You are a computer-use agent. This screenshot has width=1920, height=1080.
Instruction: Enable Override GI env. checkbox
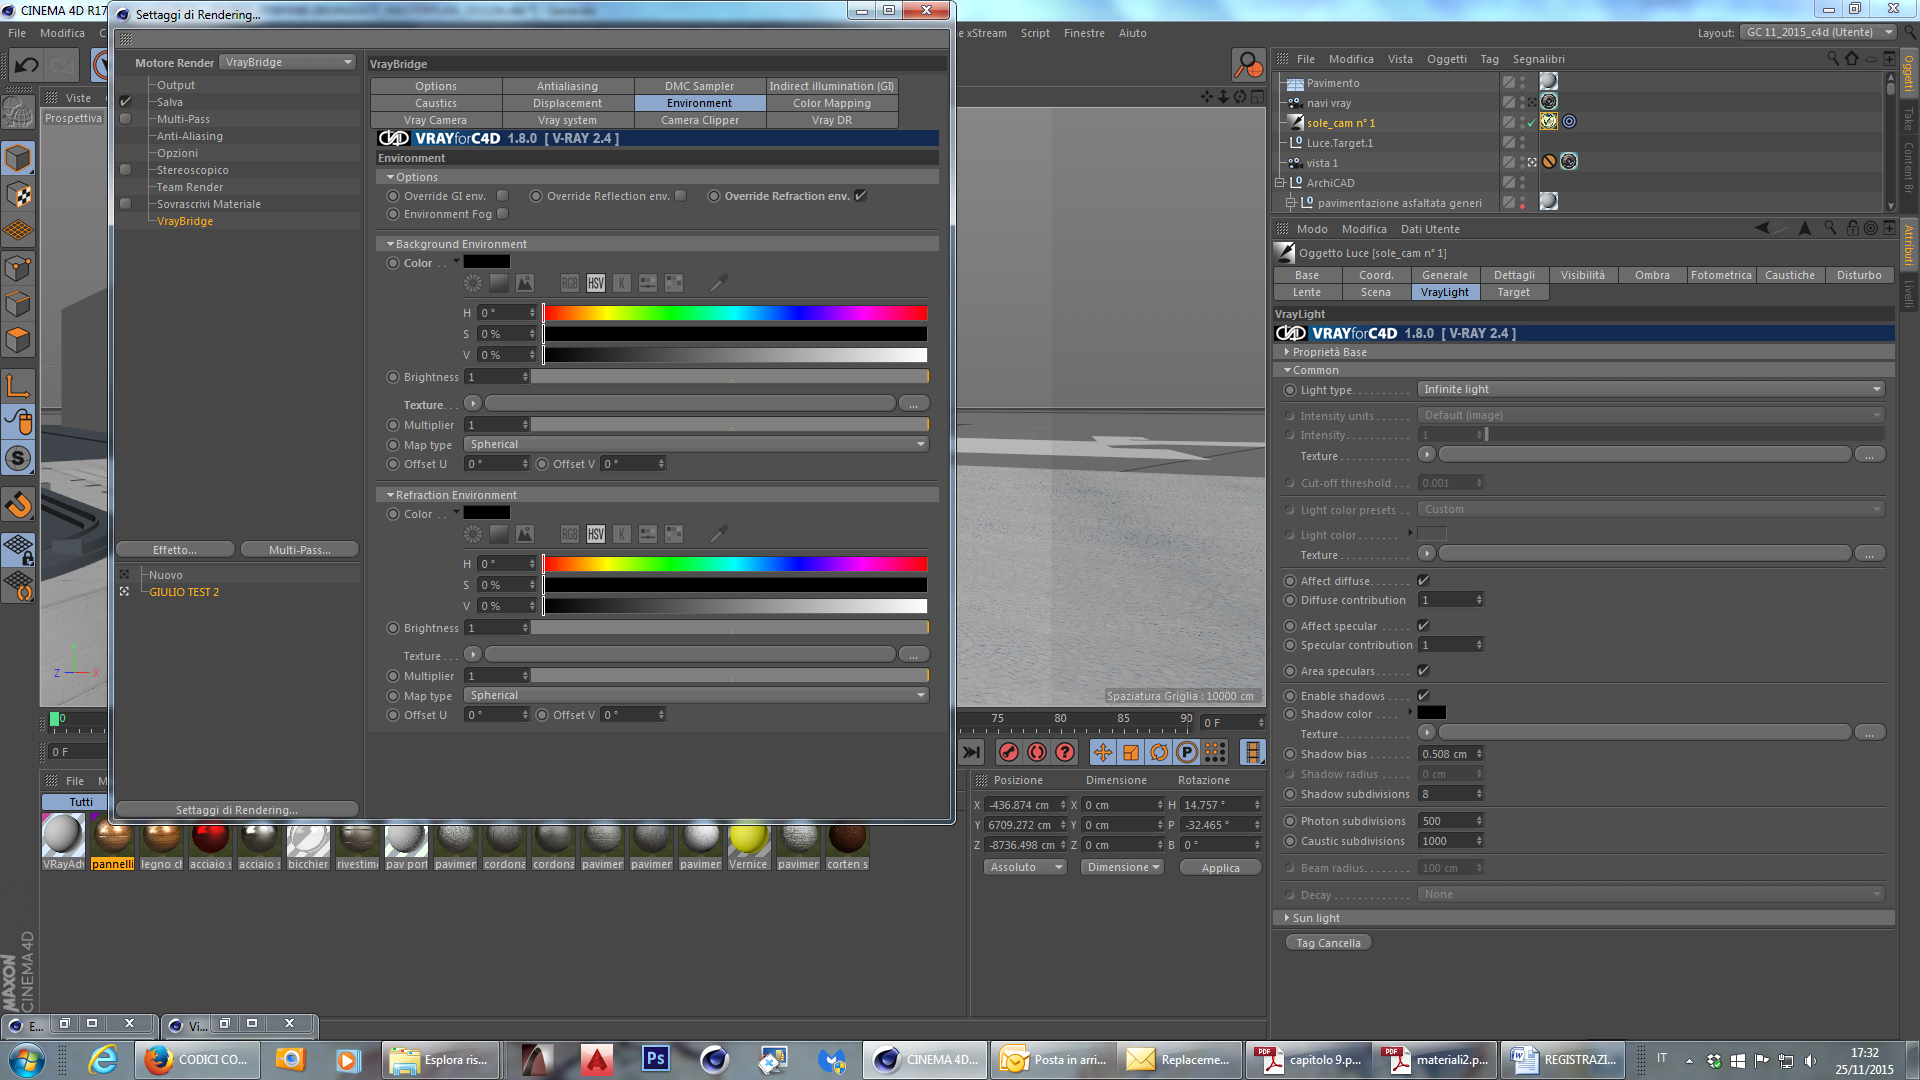[x=503, y=196]
